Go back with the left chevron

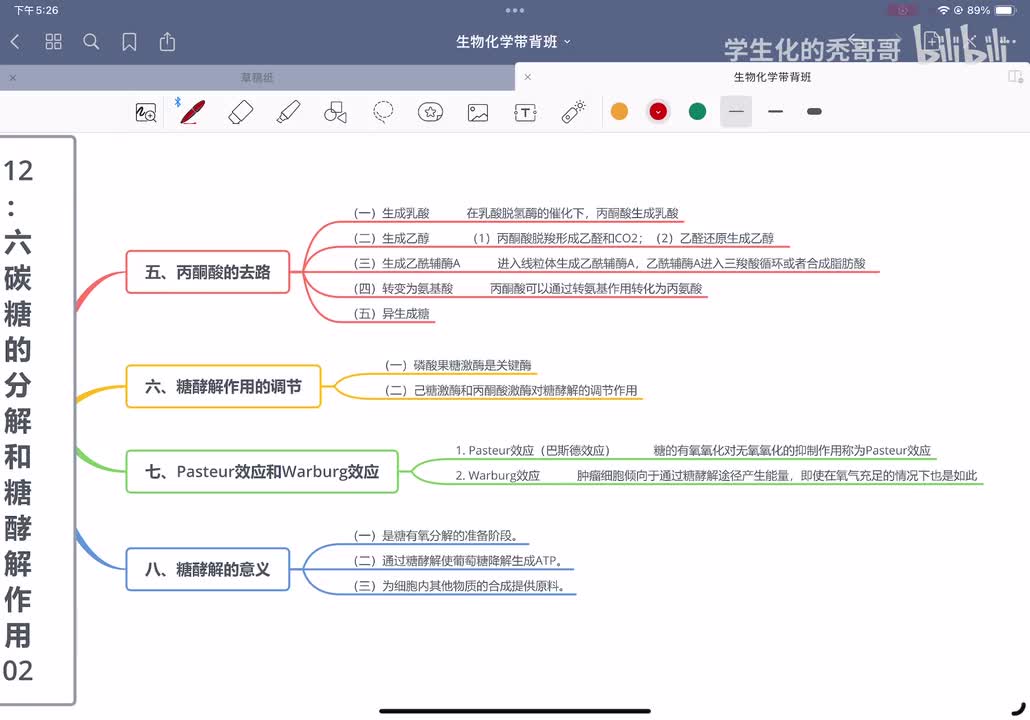click(16, 42)
